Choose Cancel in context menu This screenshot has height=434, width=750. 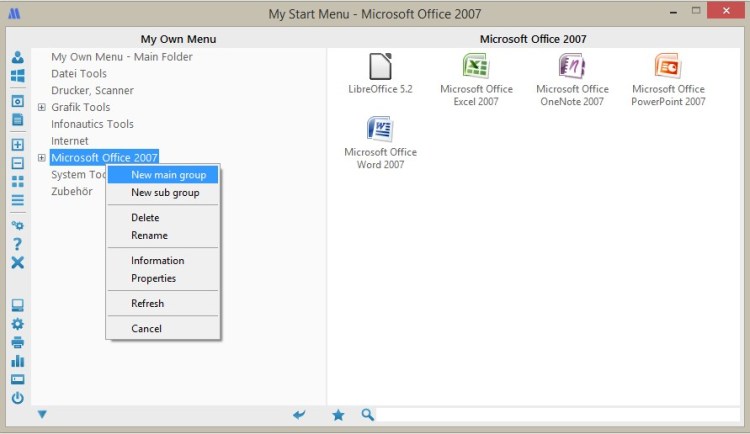163,329
